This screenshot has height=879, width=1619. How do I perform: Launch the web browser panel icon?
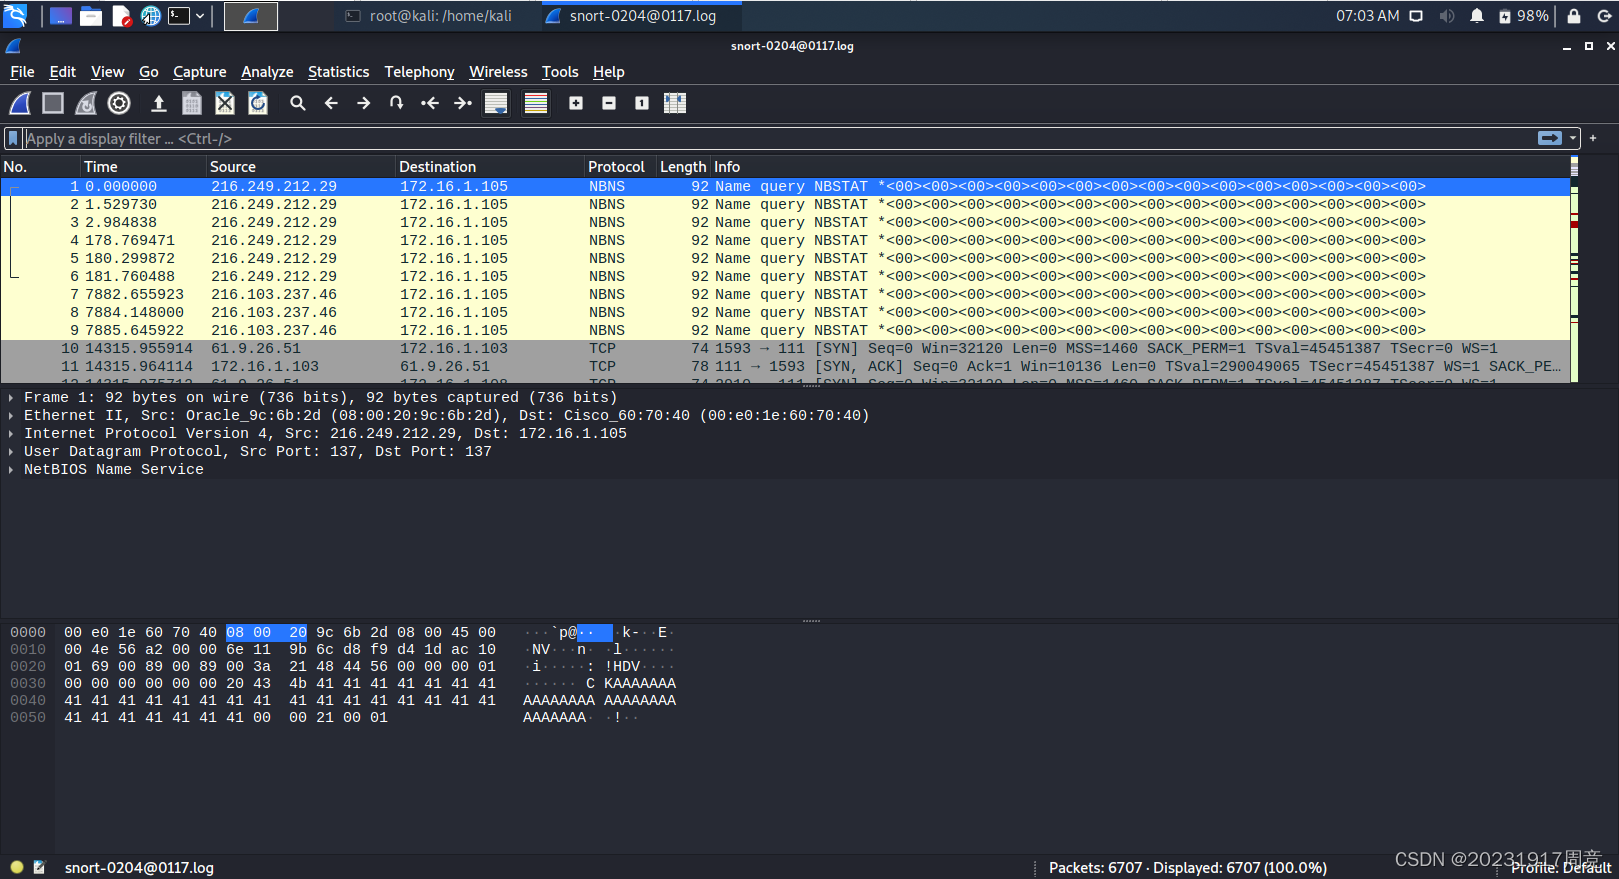150,16
